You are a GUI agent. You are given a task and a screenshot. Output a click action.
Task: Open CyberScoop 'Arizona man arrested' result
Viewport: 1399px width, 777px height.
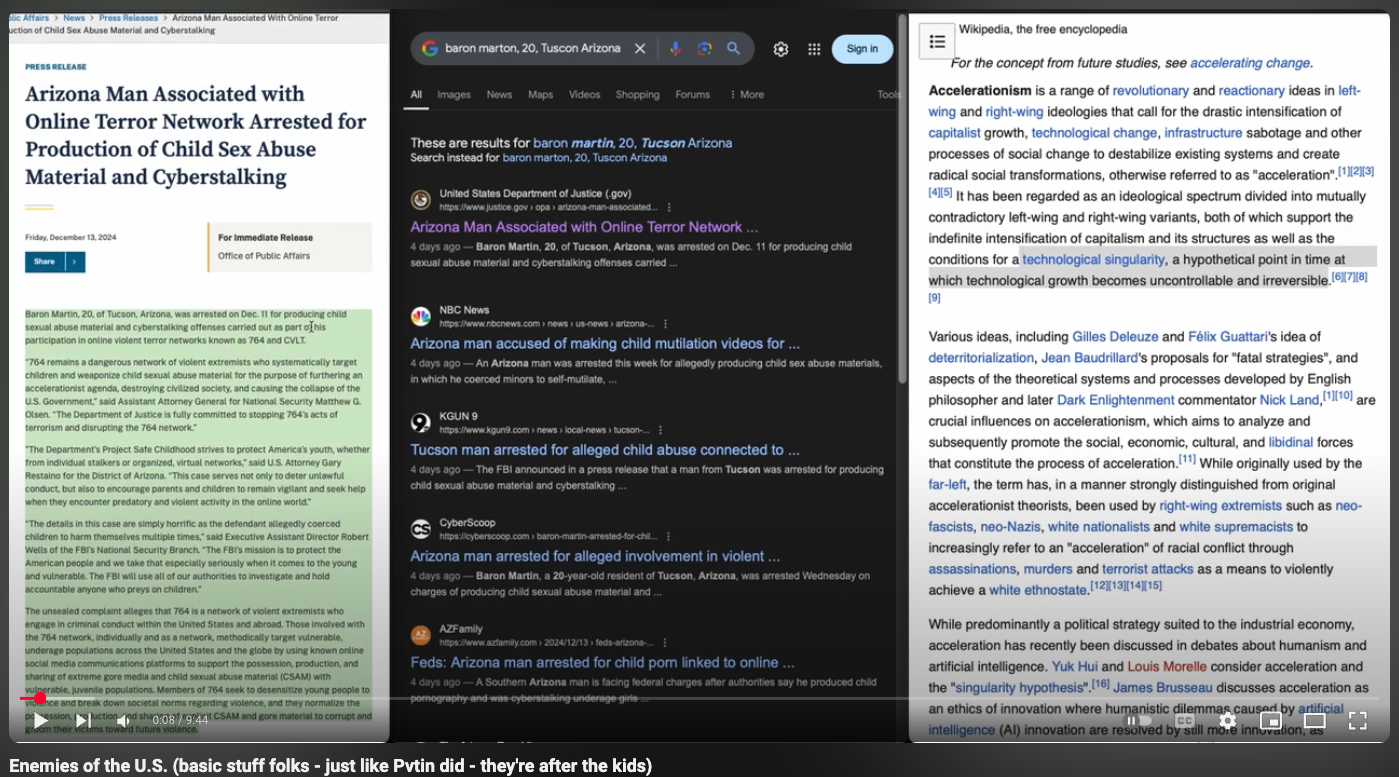coord(595,556)
